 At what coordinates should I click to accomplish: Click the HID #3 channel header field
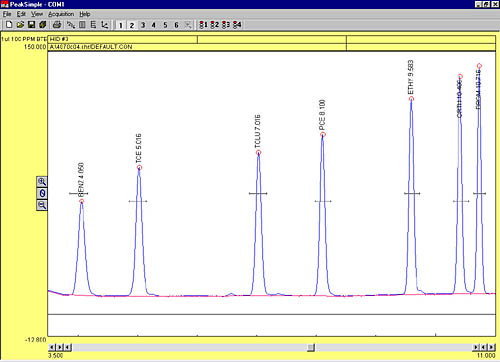pos(123,39)
